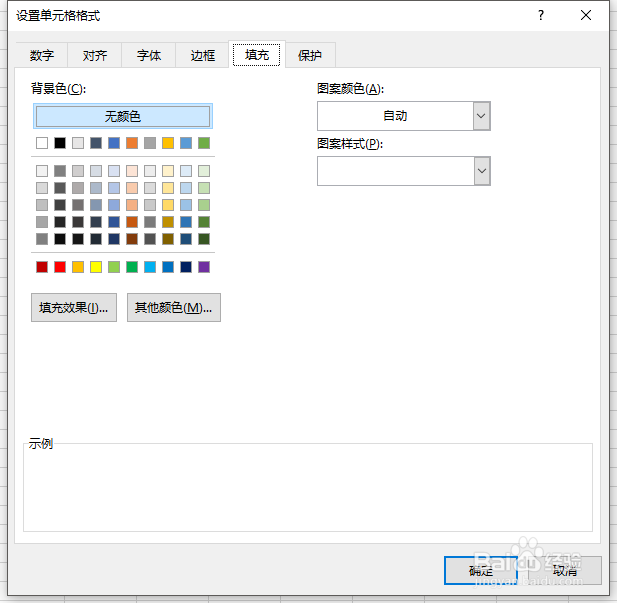Go to the 字体 tab

(x=149, y=56)
